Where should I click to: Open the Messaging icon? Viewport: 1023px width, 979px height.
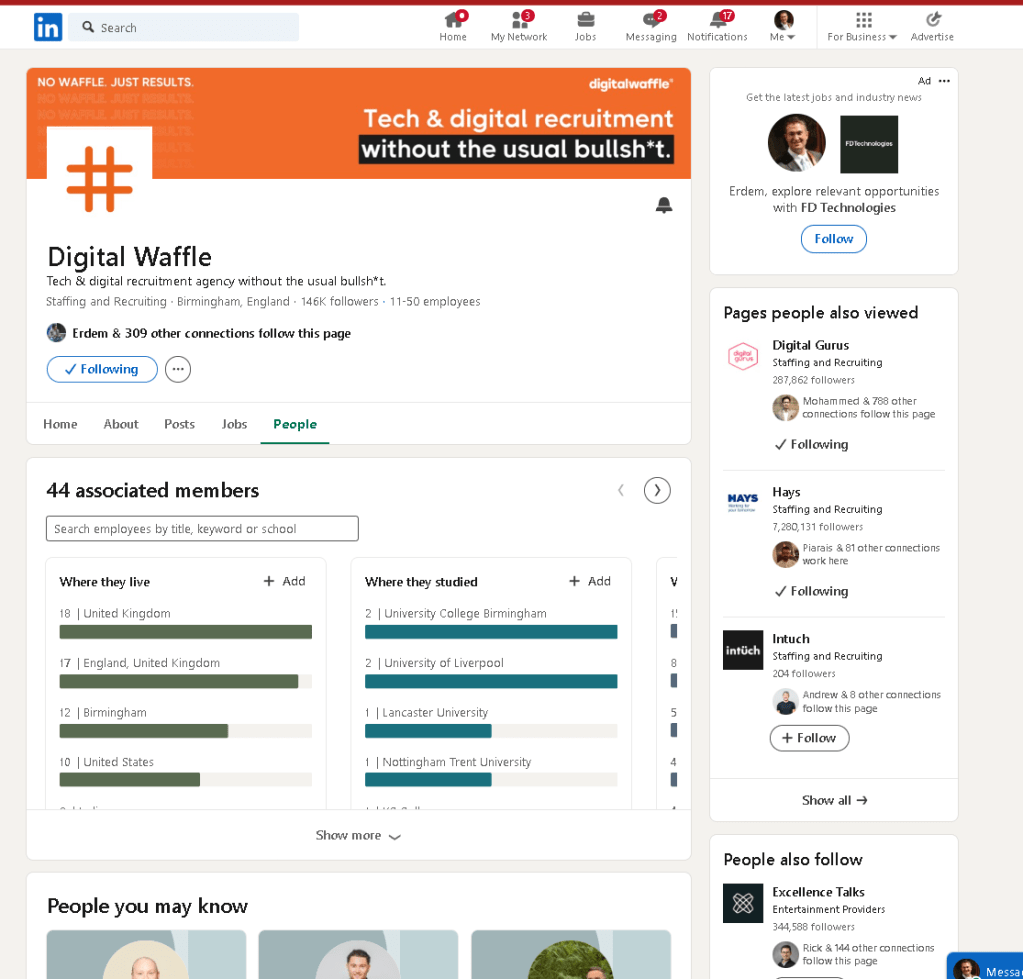[x=650, y=27]
